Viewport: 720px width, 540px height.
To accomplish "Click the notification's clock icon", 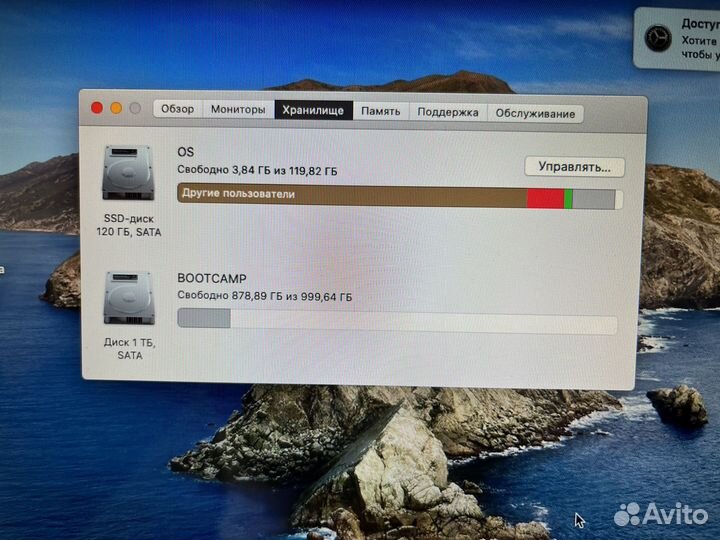I will 658,38.
